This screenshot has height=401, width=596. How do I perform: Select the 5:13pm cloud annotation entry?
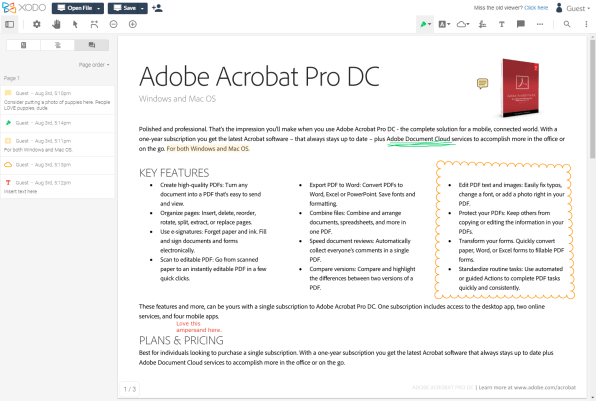coord(57,165)
